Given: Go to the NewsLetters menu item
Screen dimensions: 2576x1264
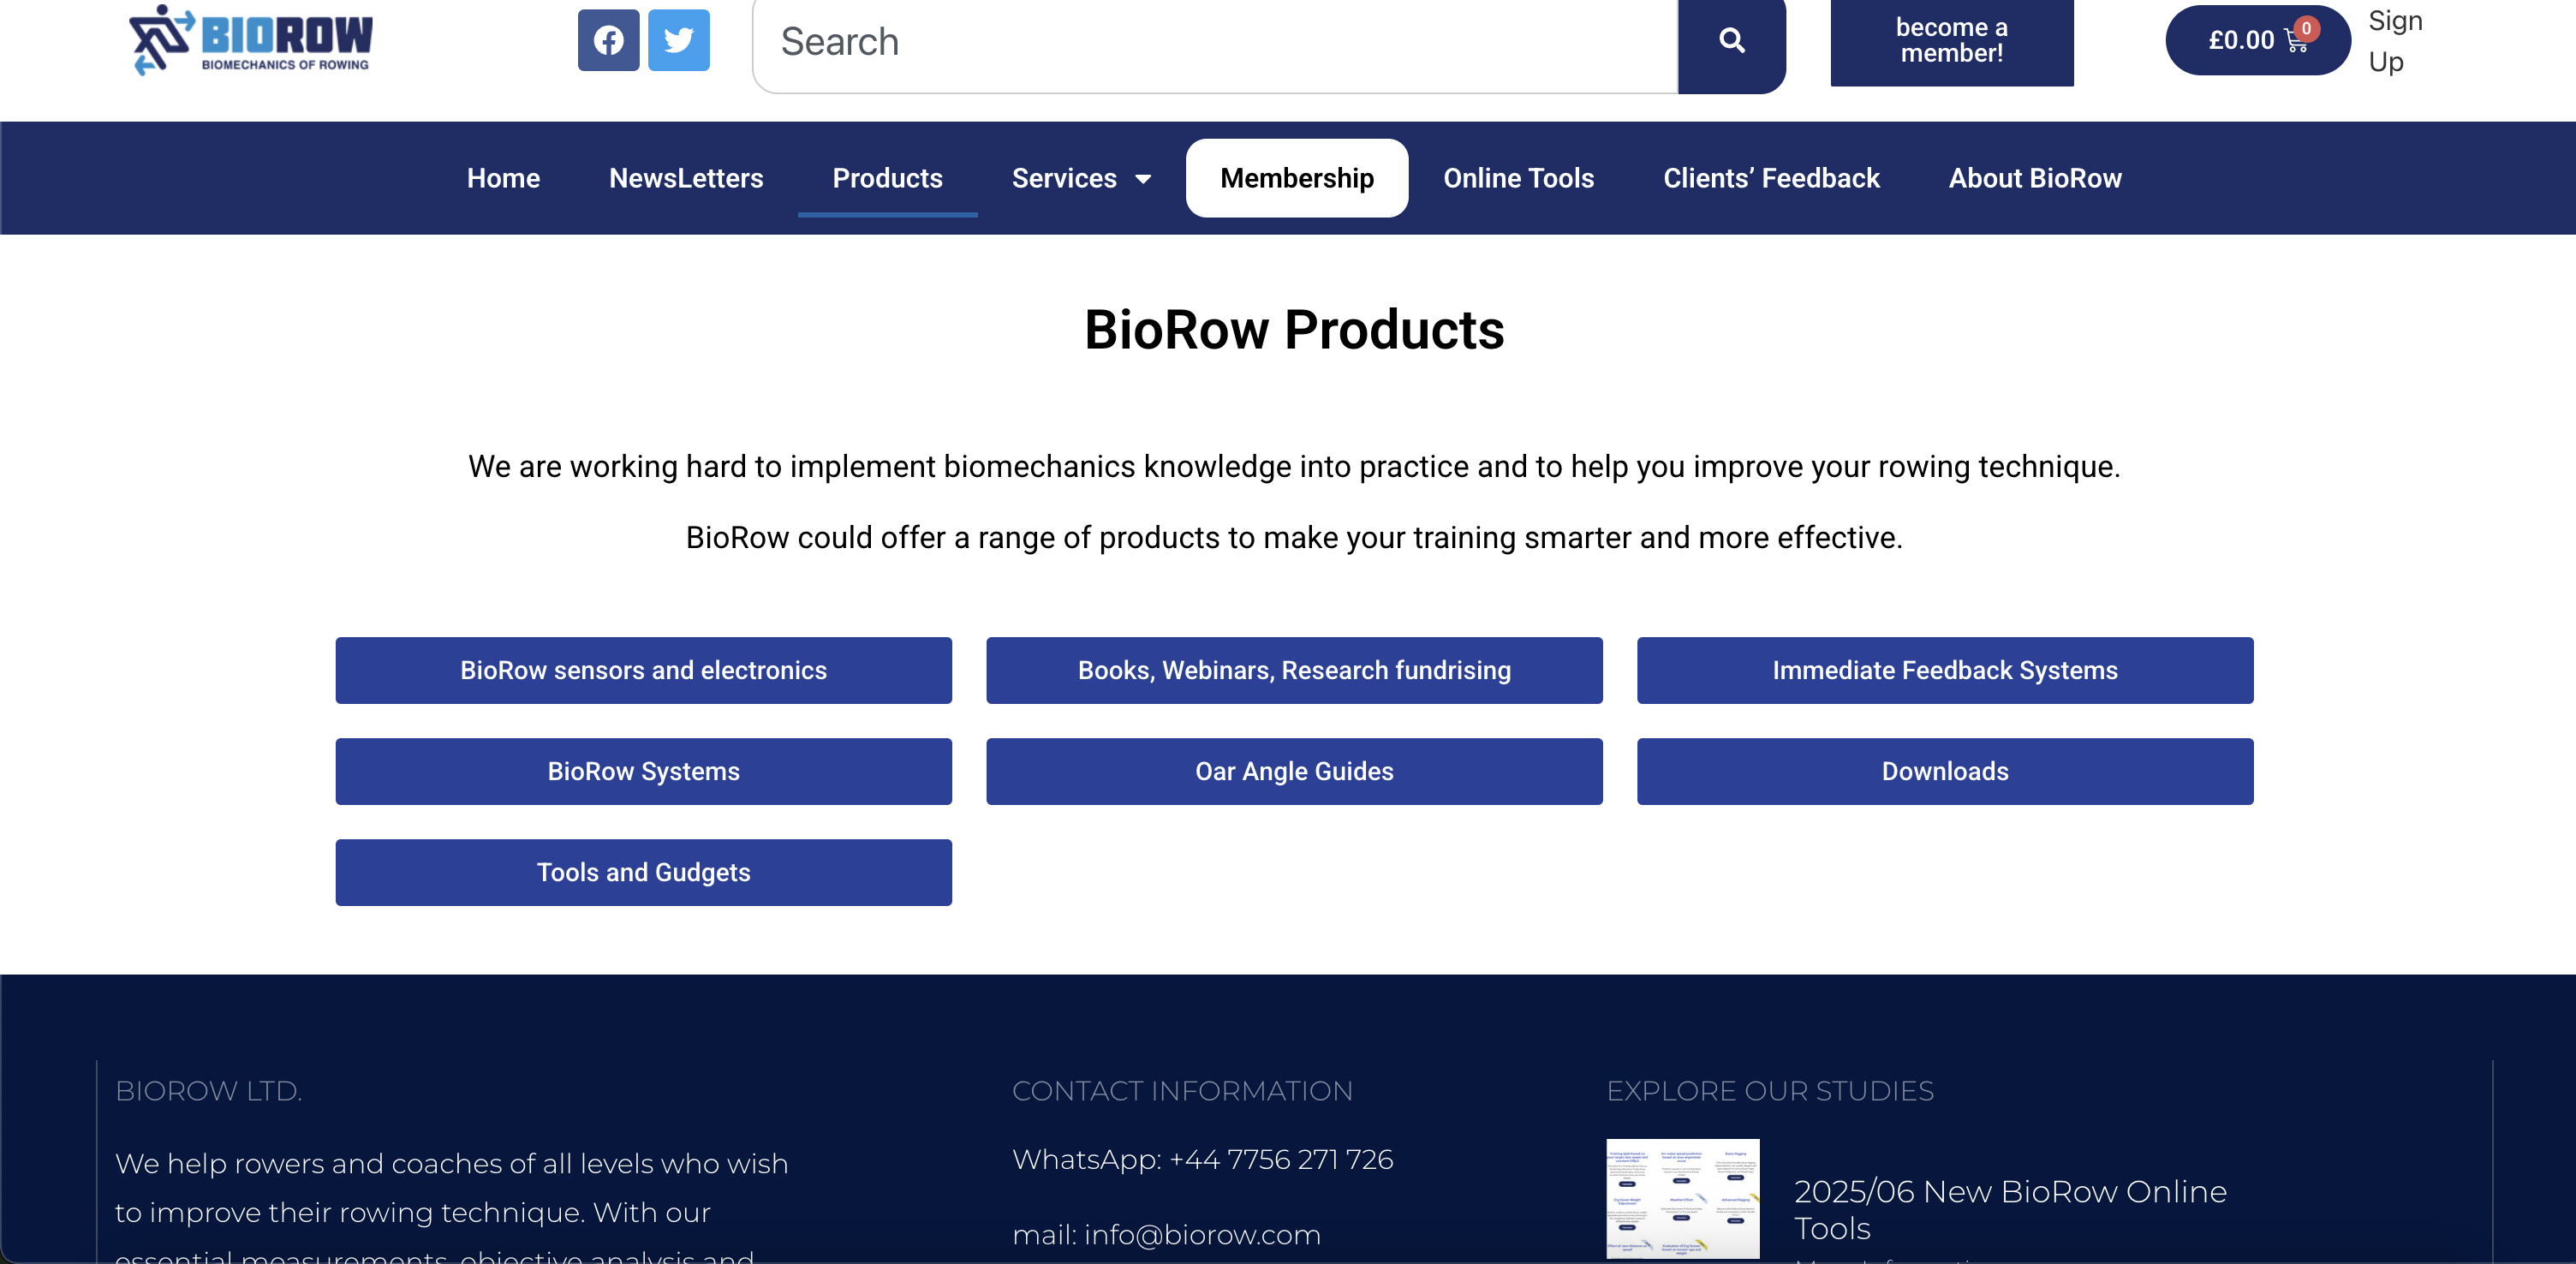Looking at the screenshot, I should [x=685, y=178].
